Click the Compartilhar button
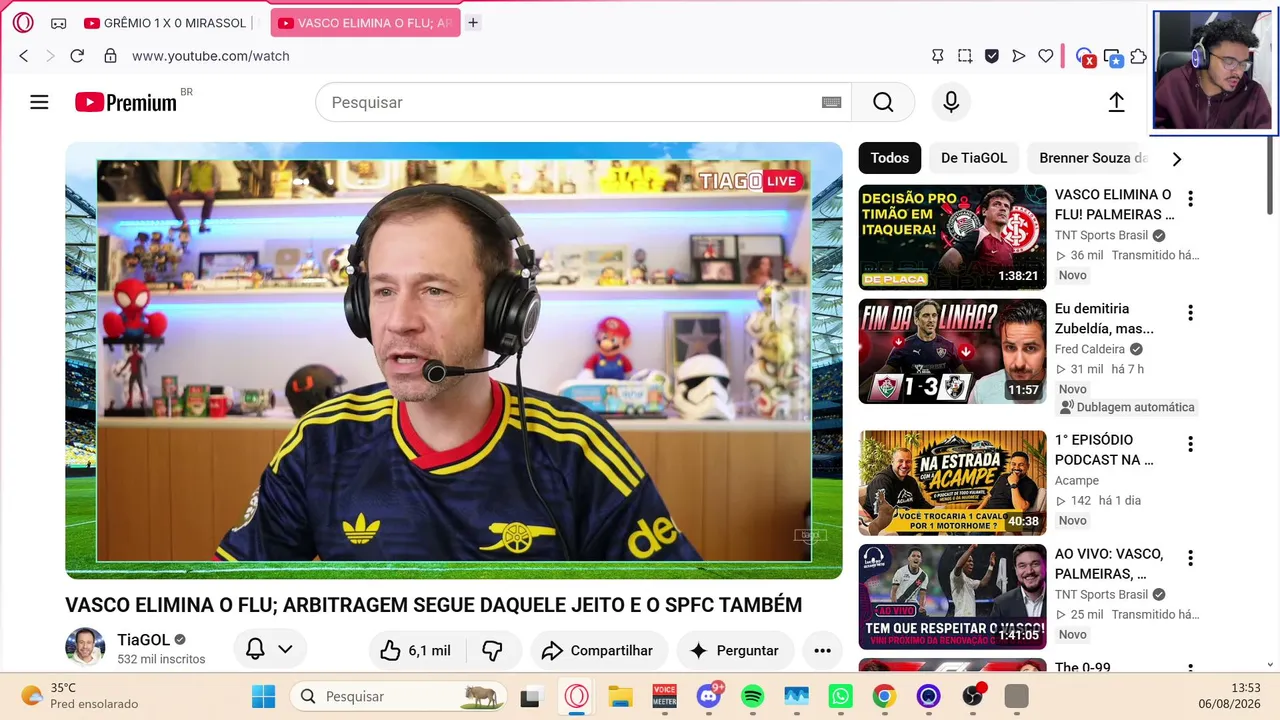This screenshot has height=720, width=1280. 598,650
